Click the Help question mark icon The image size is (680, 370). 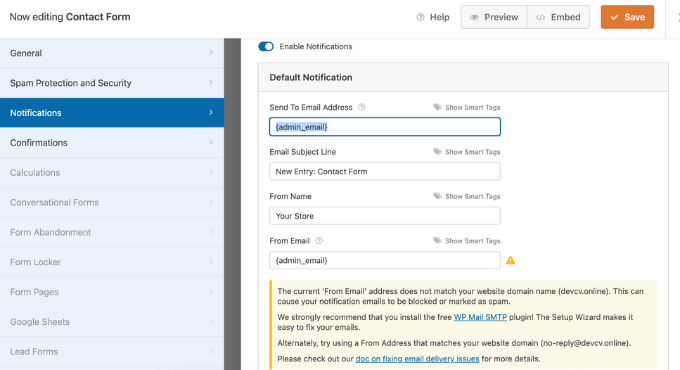point(420,17)
